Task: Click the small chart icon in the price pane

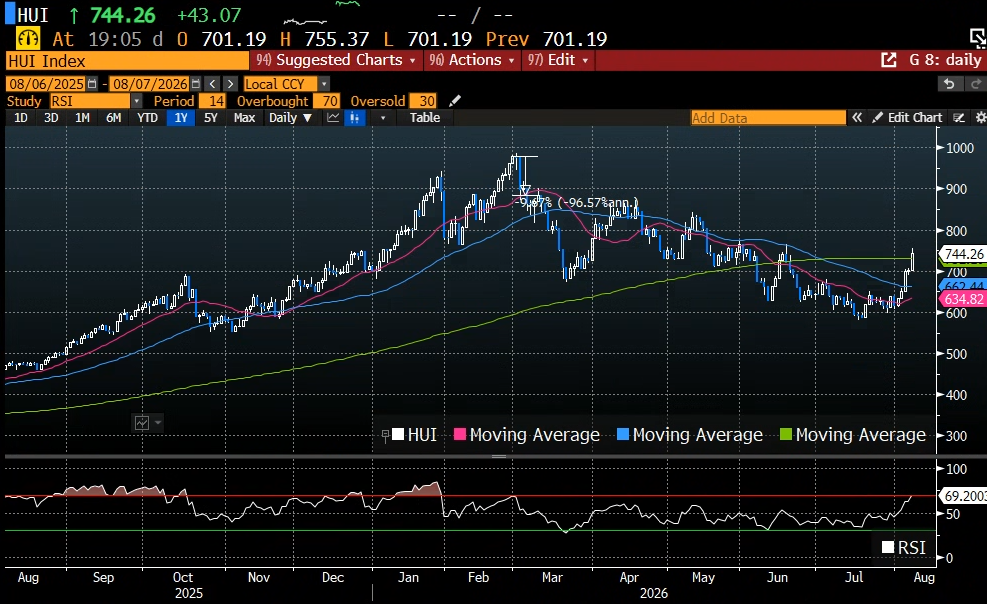Action: 142,423
